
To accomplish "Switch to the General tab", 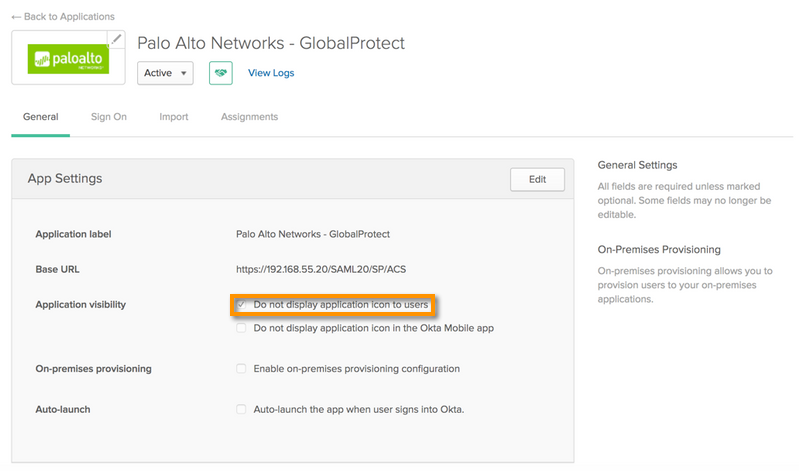I will pyautogui.click(x=41, y=117).
